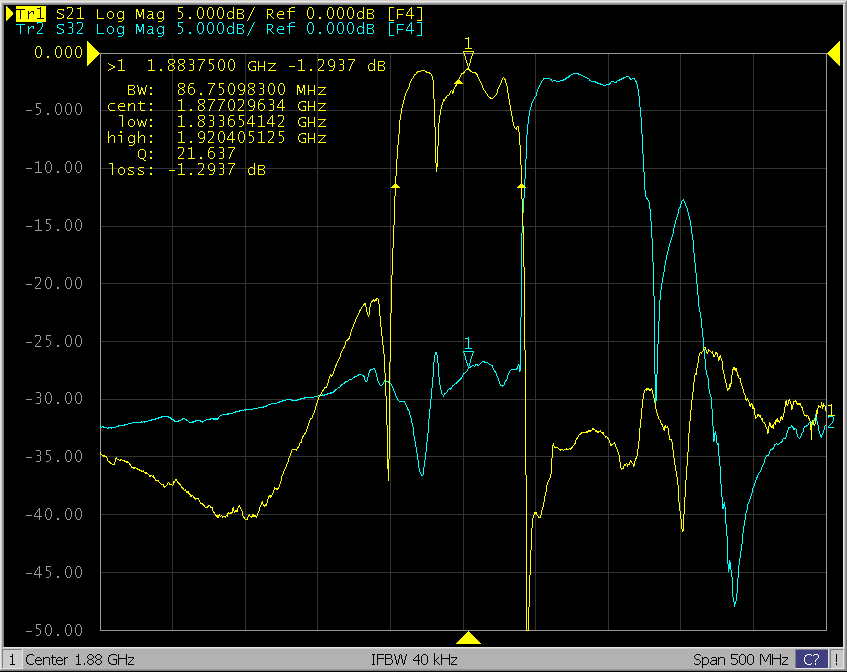Click the cyan marker 1 on S32 trace

(467, 357)
